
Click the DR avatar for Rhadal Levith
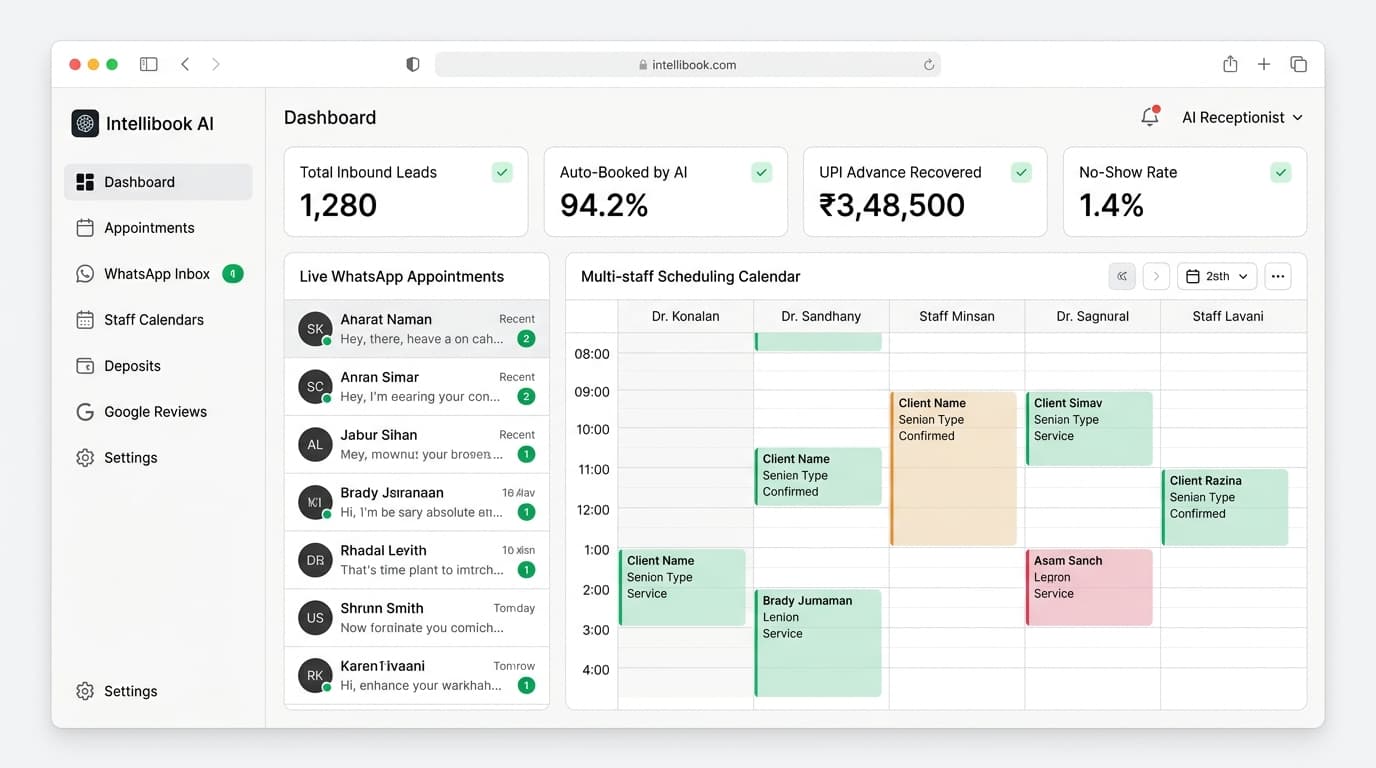coord(315,560)
